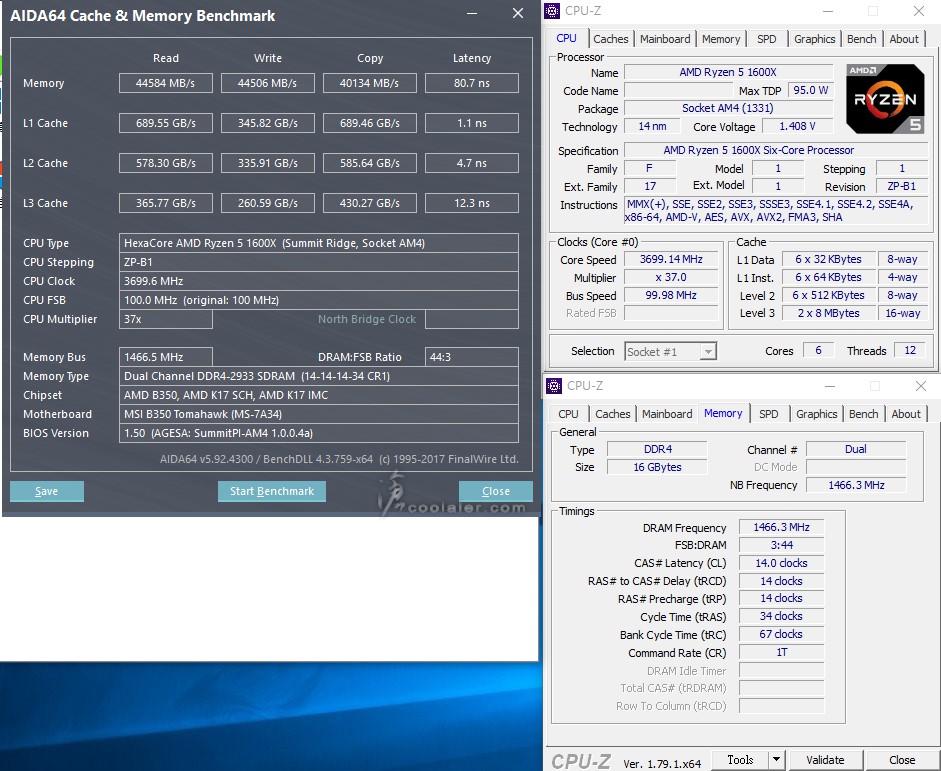Click the CPU-Z app icon in top window
Image resolution: width=941 pixels, height=771 pixels.
click(x=552, y=11)
